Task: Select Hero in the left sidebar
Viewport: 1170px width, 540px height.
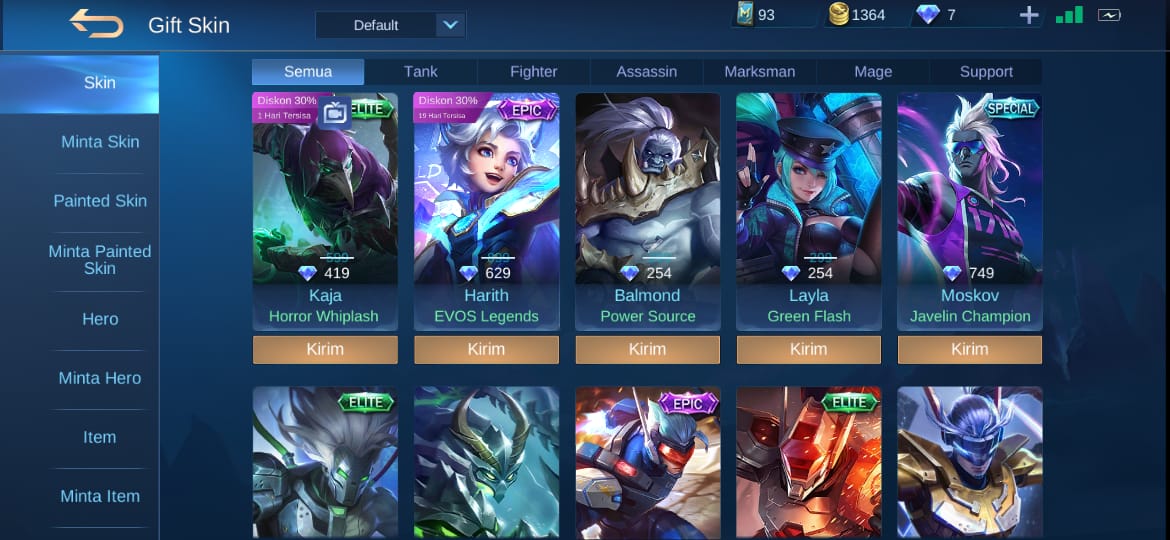Action: pos(100,319)
